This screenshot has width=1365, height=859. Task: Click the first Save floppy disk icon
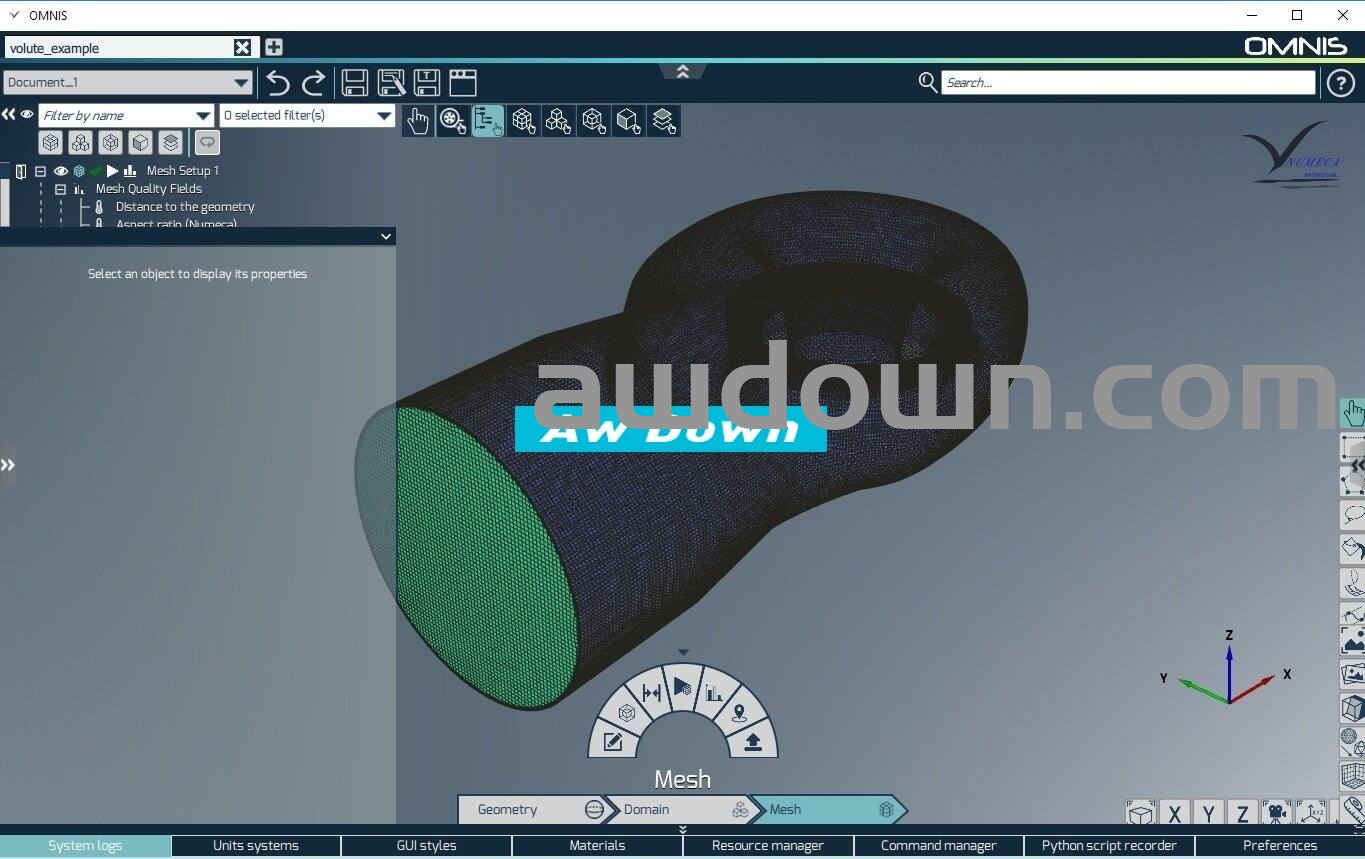pyautogui.click(x=355, y=83)
